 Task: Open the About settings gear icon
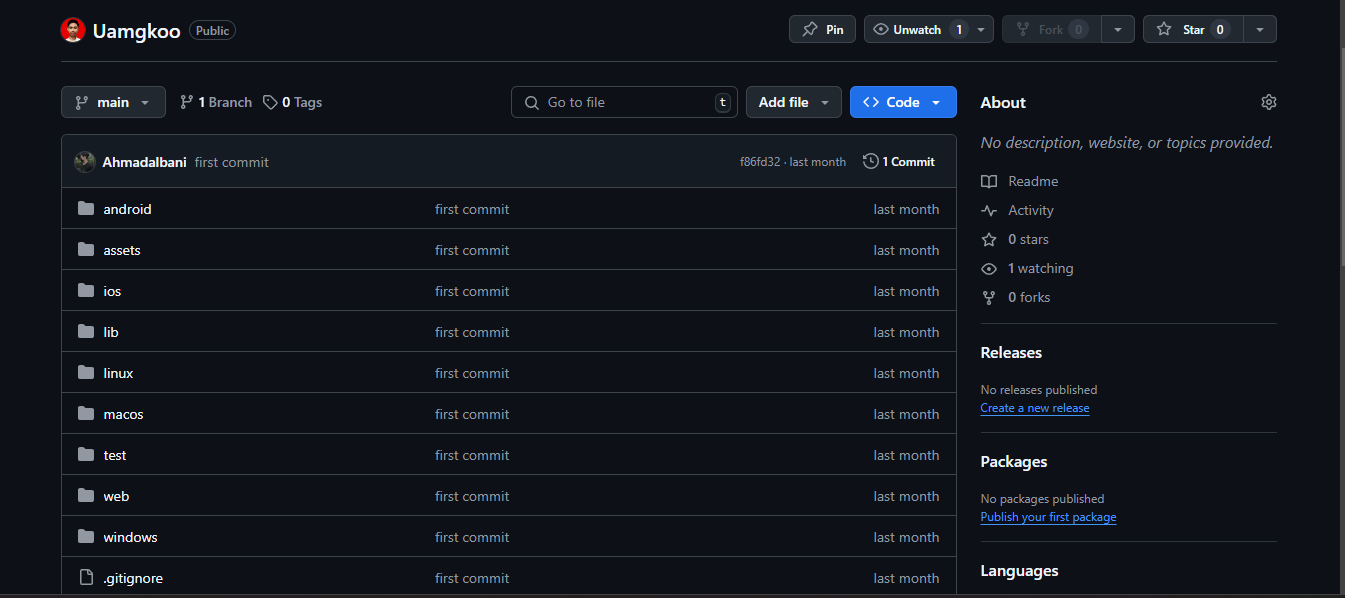point(1268,102)
